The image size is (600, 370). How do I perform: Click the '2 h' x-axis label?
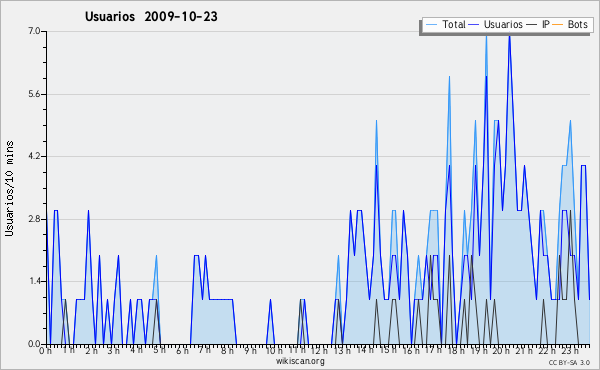91,350
